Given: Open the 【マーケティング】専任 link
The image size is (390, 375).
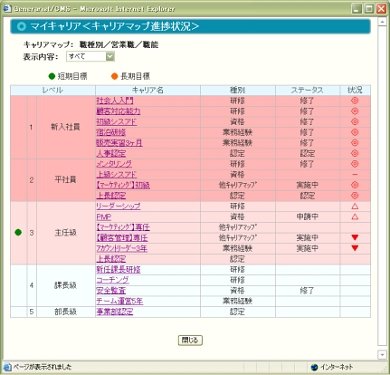Looking at the screenshot, I should [x=123, y=227].
